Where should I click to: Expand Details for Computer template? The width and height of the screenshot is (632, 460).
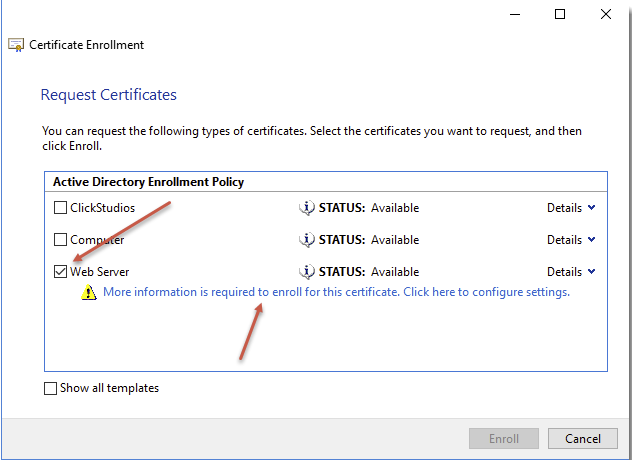click(571, 239)
